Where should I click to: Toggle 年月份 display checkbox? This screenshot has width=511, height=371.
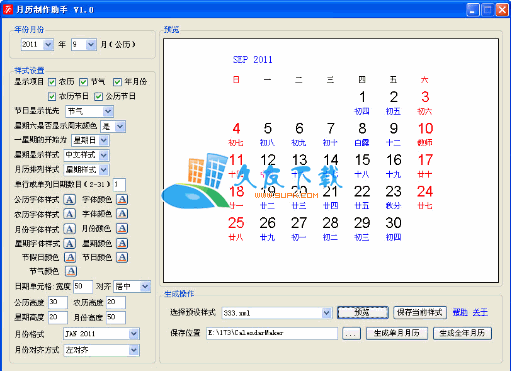(117, 82)
